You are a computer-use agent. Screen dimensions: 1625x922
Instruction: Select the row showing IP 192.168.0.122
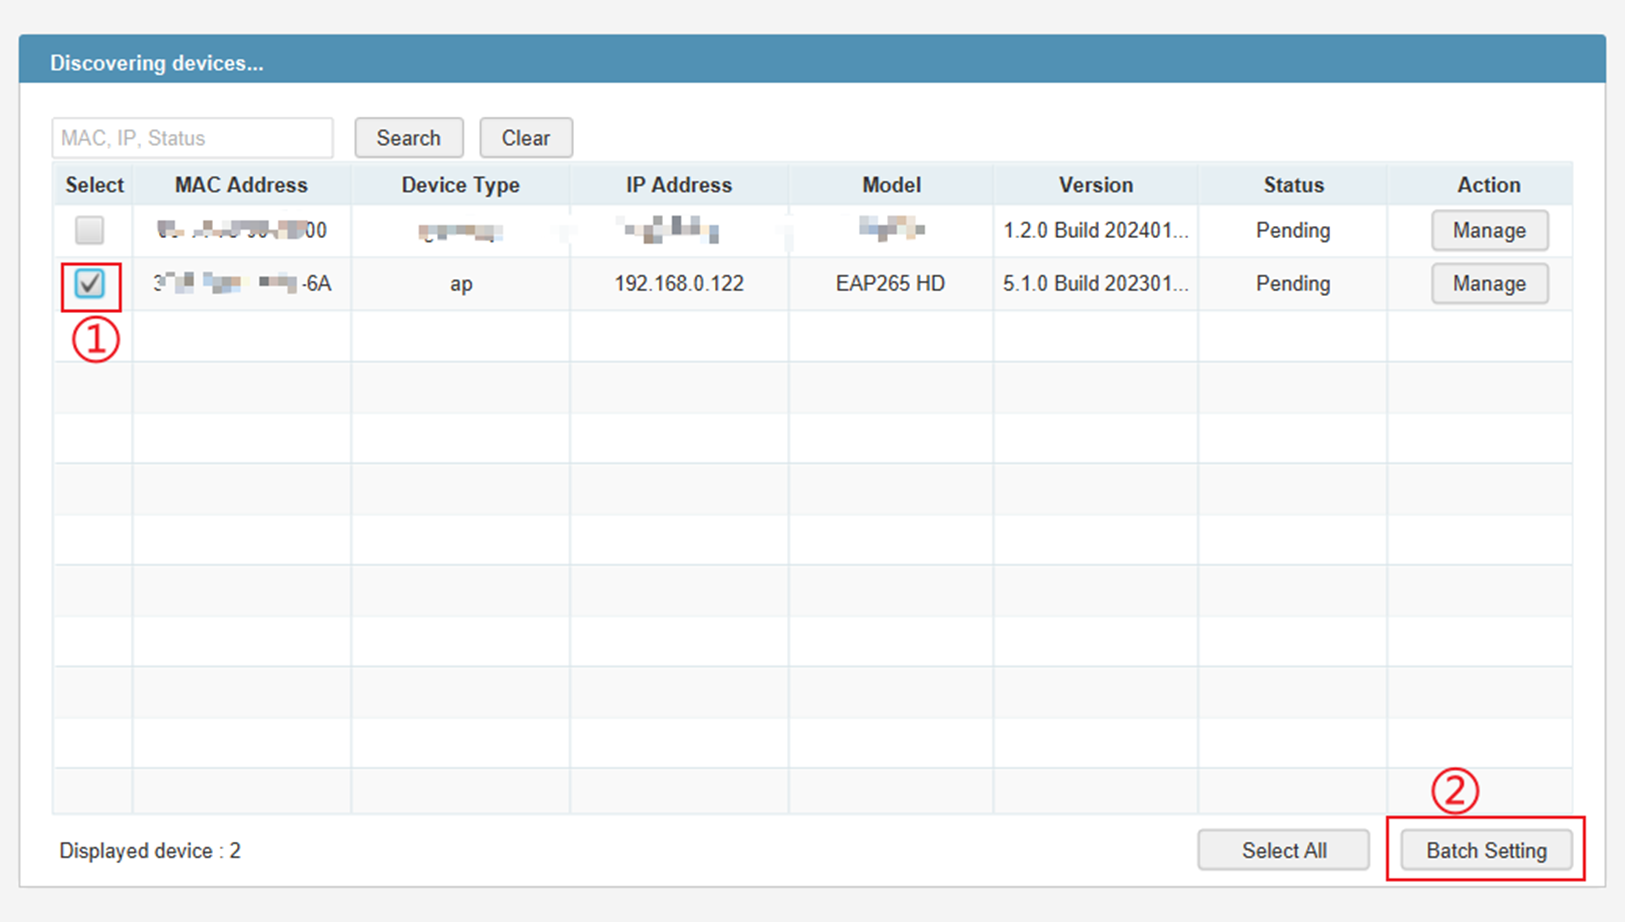click(678, 284)
